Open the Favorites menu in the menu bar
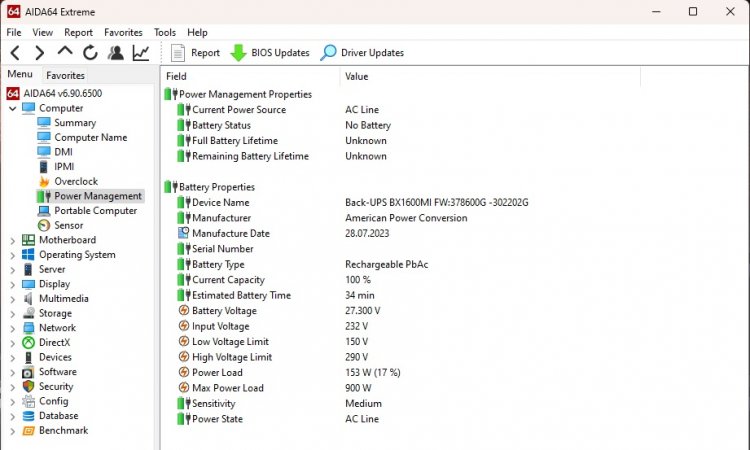 123,33
